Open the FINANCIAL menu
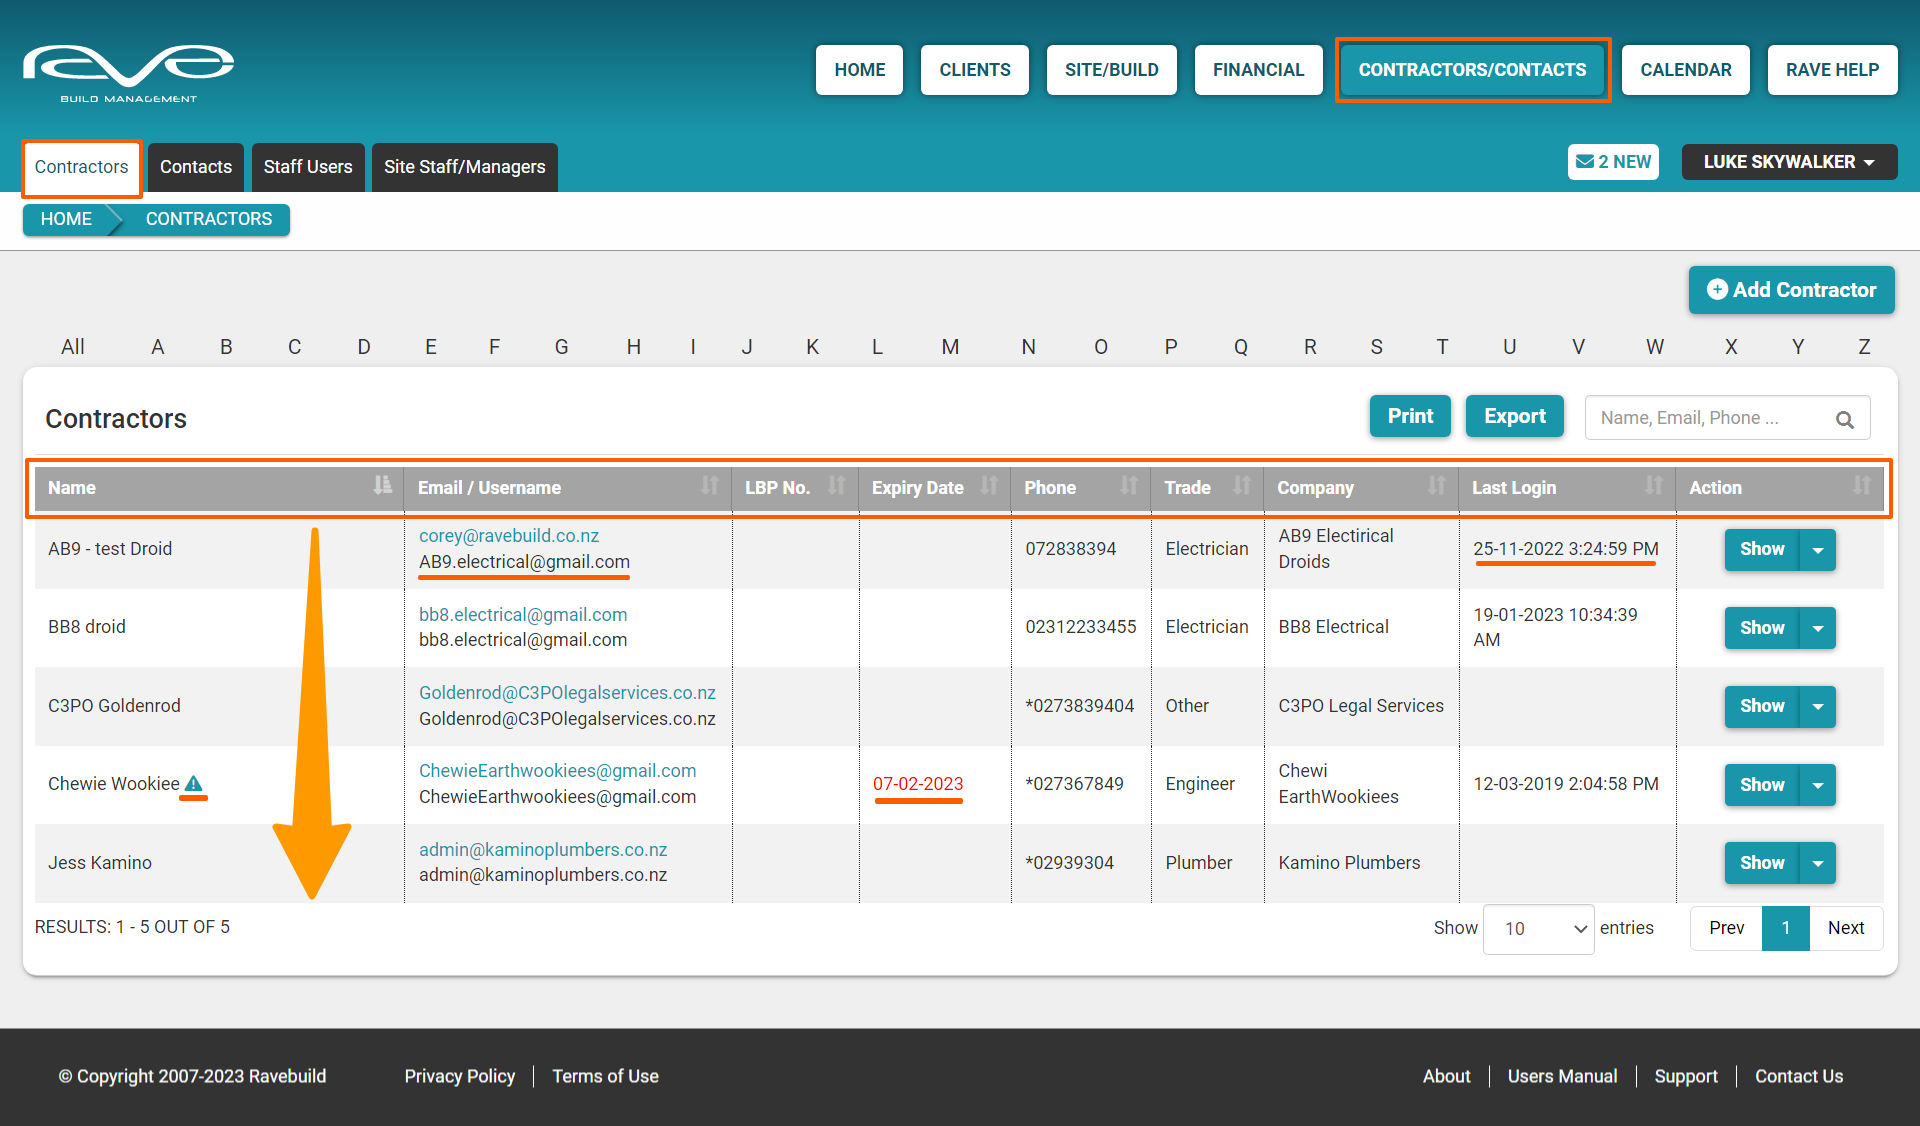This screenshot has height=1126, width=1920. tap(1258, 70)
